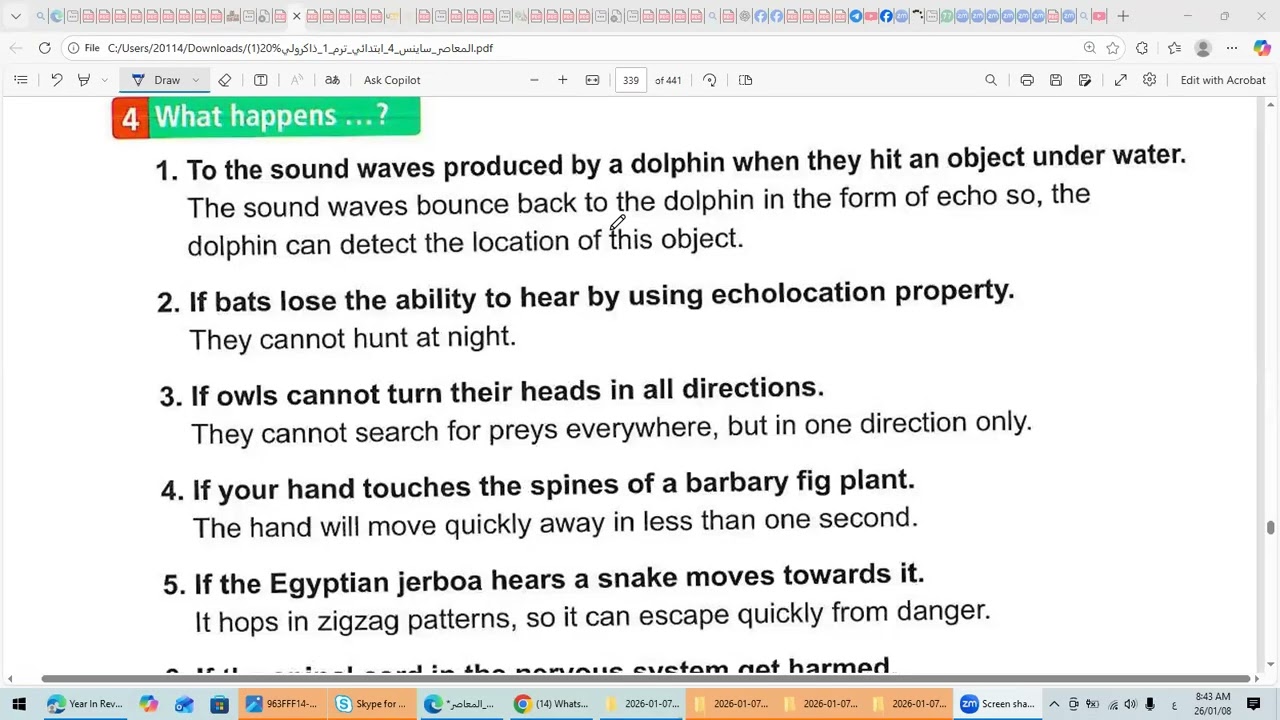
Task: Click the '4 What happens ...?' heading
Action: pos(266,117)
